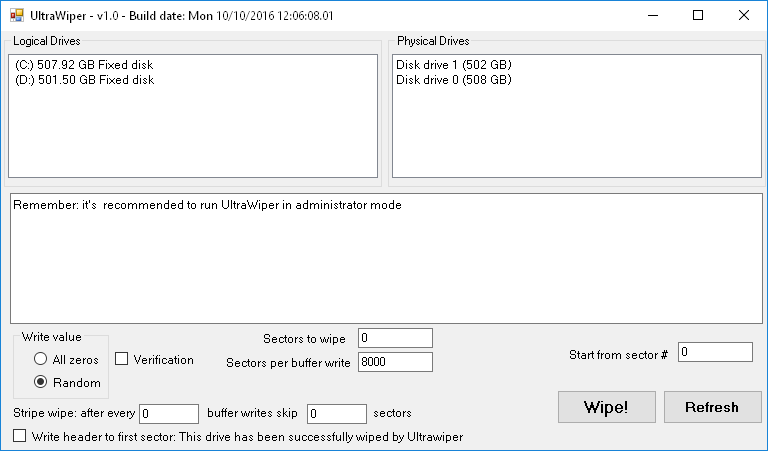
Task: Click the Refresh button
Action: coord(712,407)
